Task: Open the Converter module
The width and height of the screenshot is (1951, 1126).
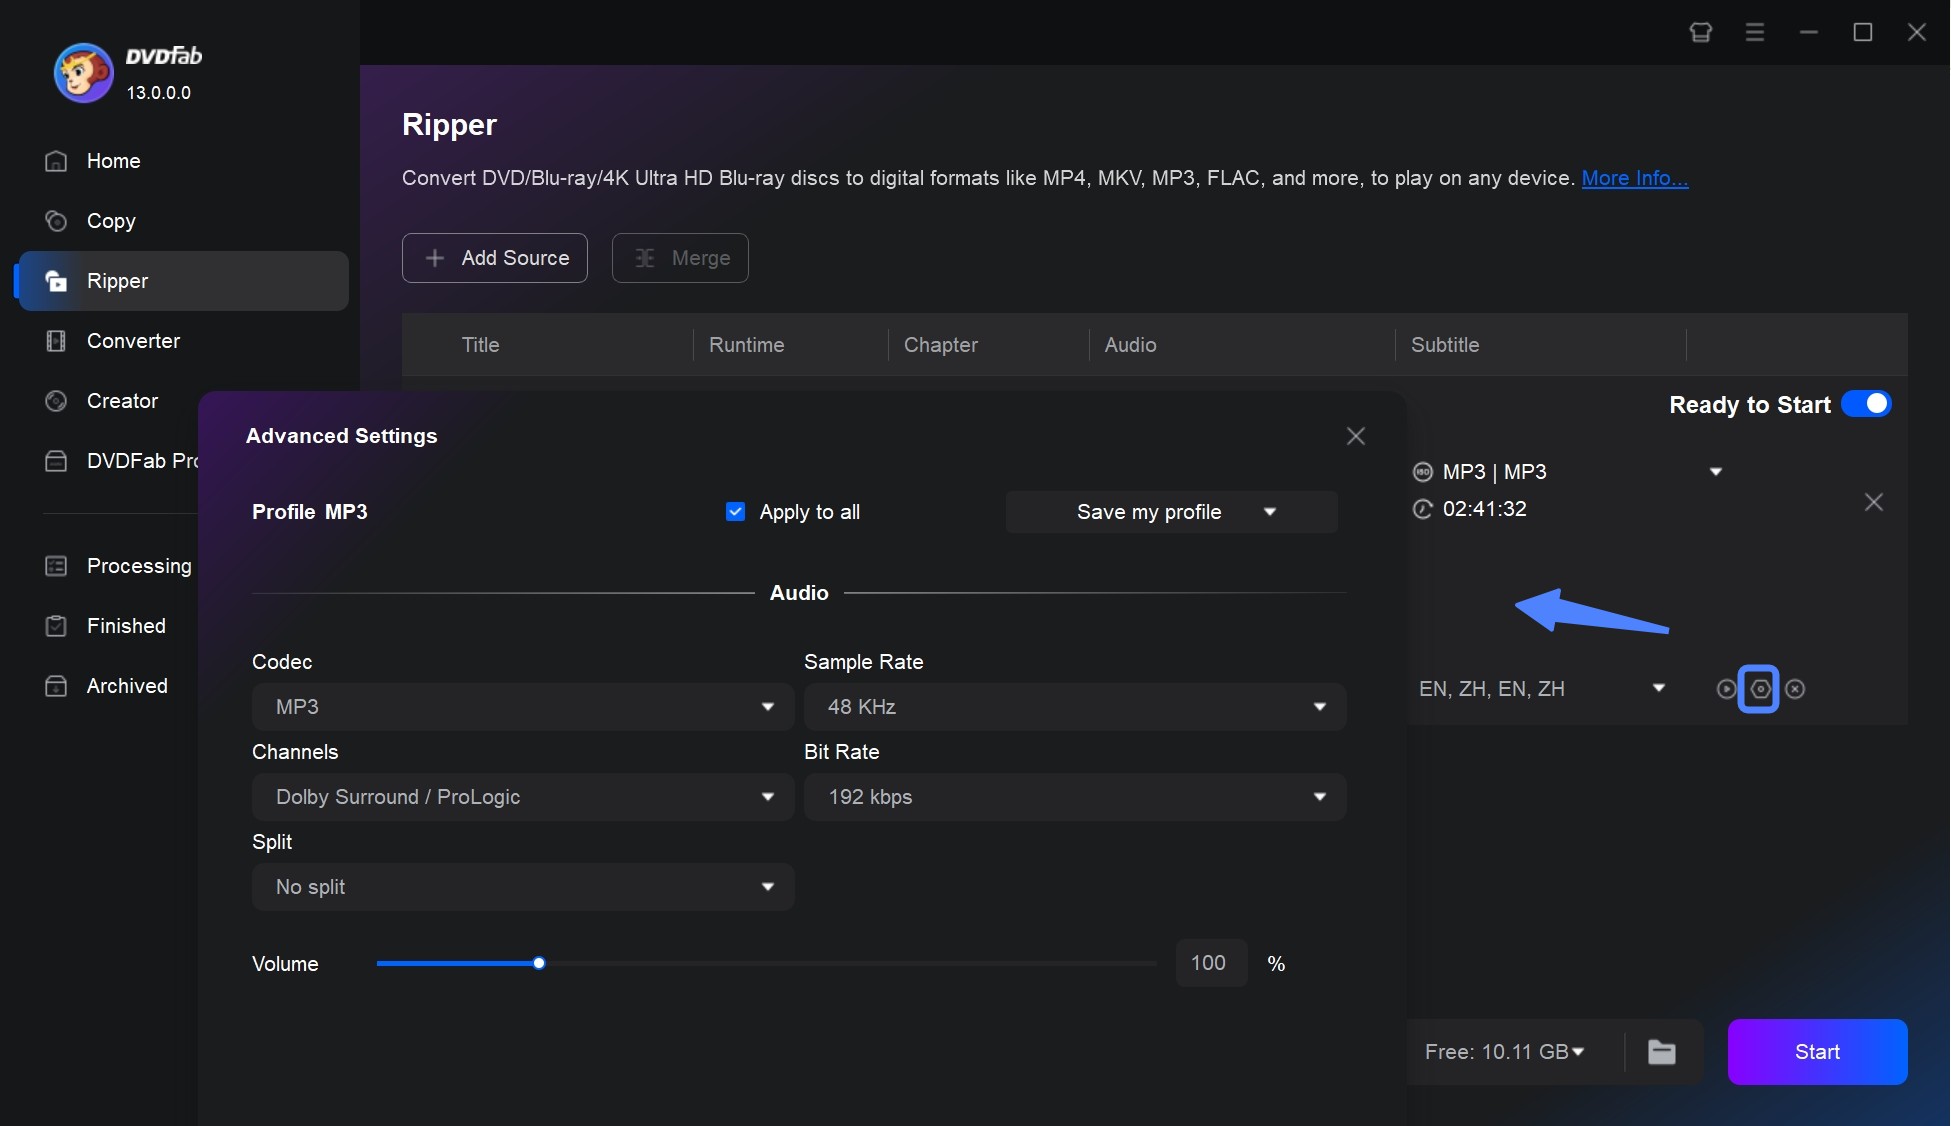Action: click(x=133, y=341)
